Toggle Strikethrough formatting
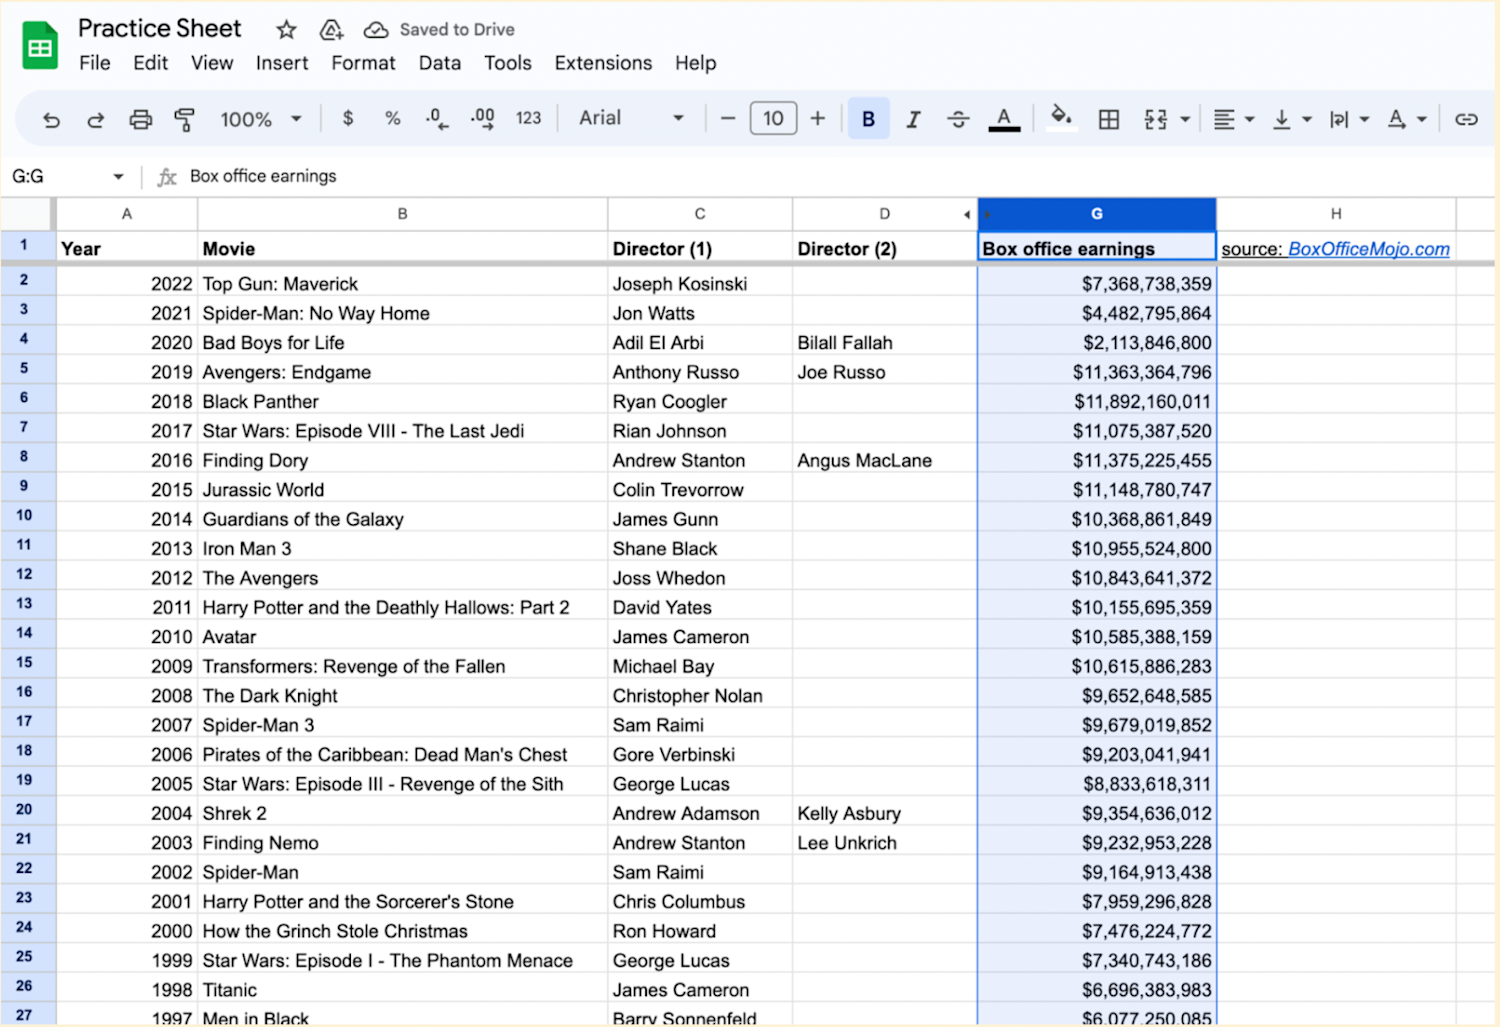The height and width of the screenshot is (1027, 1500). pyautogui.click(x=958, y=119)
